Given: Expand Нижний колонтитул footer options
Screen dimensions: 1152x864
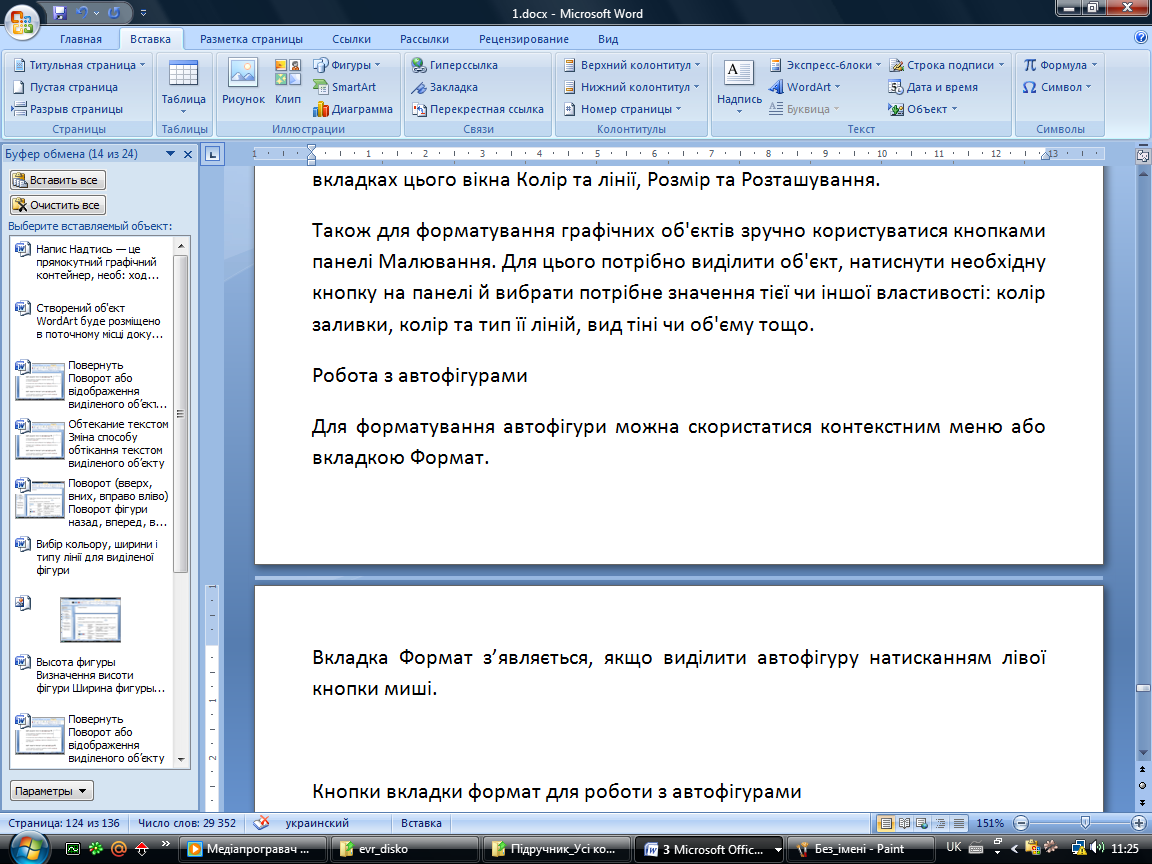Looking at the screenshot, I should click(630, 87).
